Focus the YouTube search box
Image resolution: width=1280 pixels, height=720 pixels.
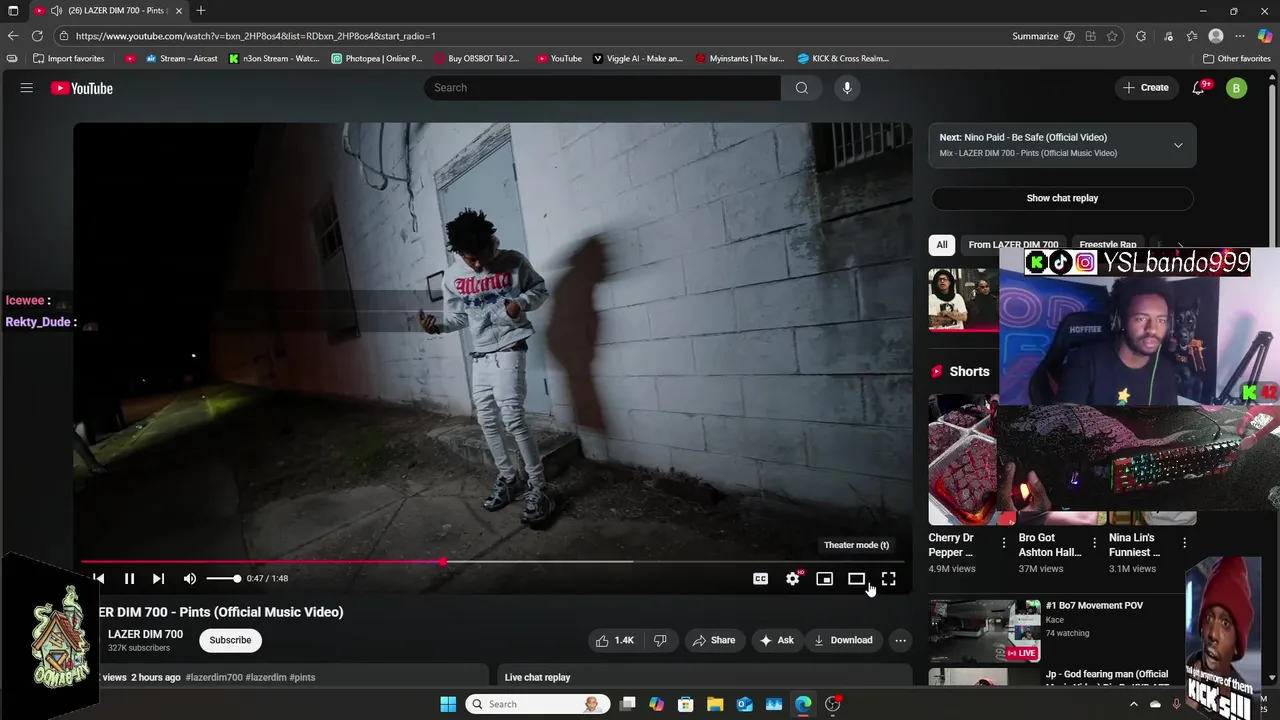[602, 88]
